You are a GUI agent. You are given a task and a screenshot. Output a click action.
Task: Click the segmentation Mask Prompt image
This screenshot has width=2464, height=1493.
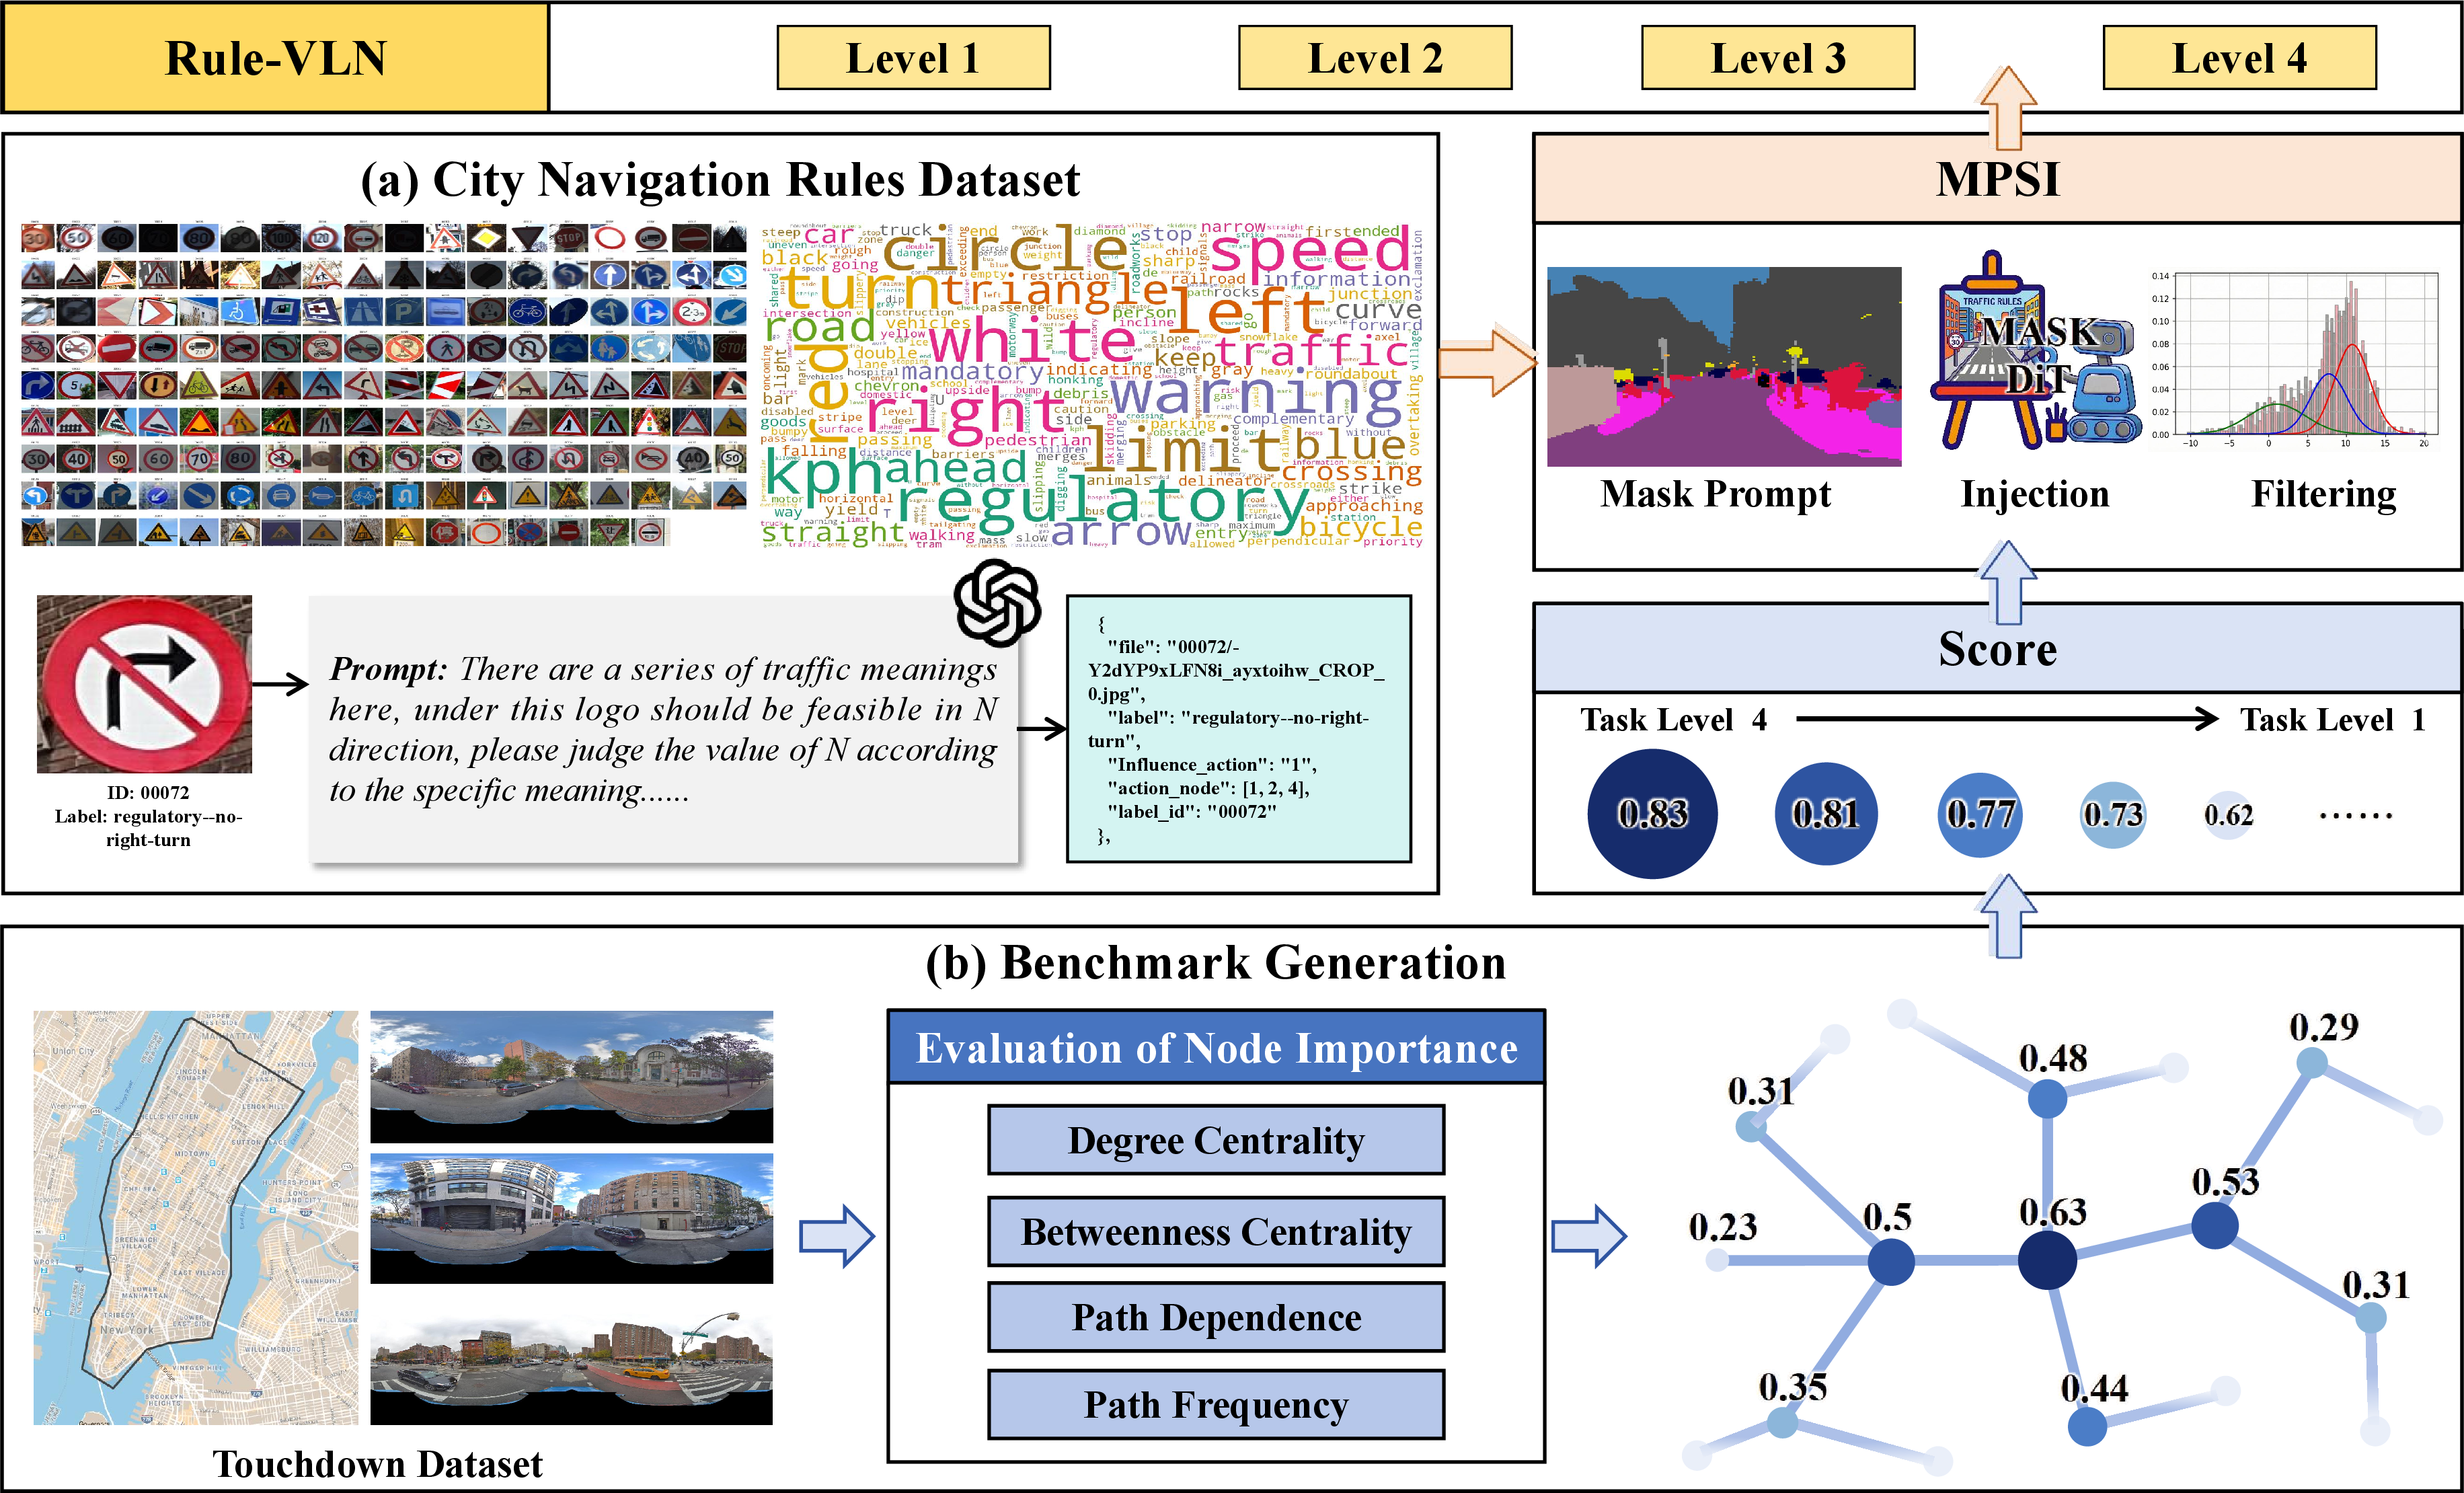1724,366
